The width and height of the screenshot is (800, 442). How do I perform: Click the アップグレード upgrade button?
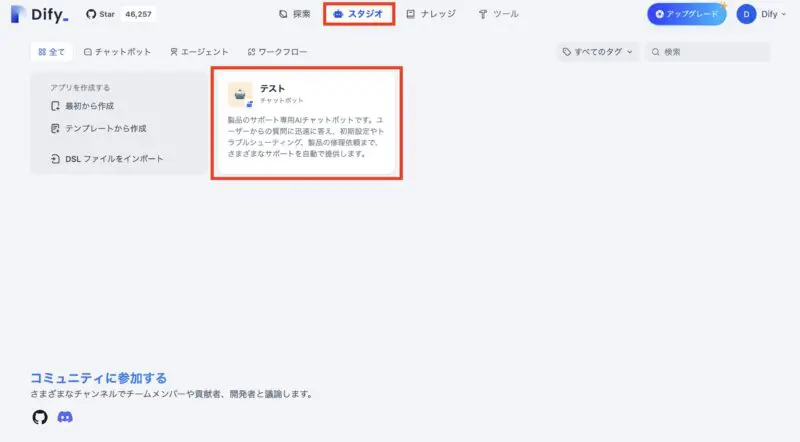click(x=686, y=15)
